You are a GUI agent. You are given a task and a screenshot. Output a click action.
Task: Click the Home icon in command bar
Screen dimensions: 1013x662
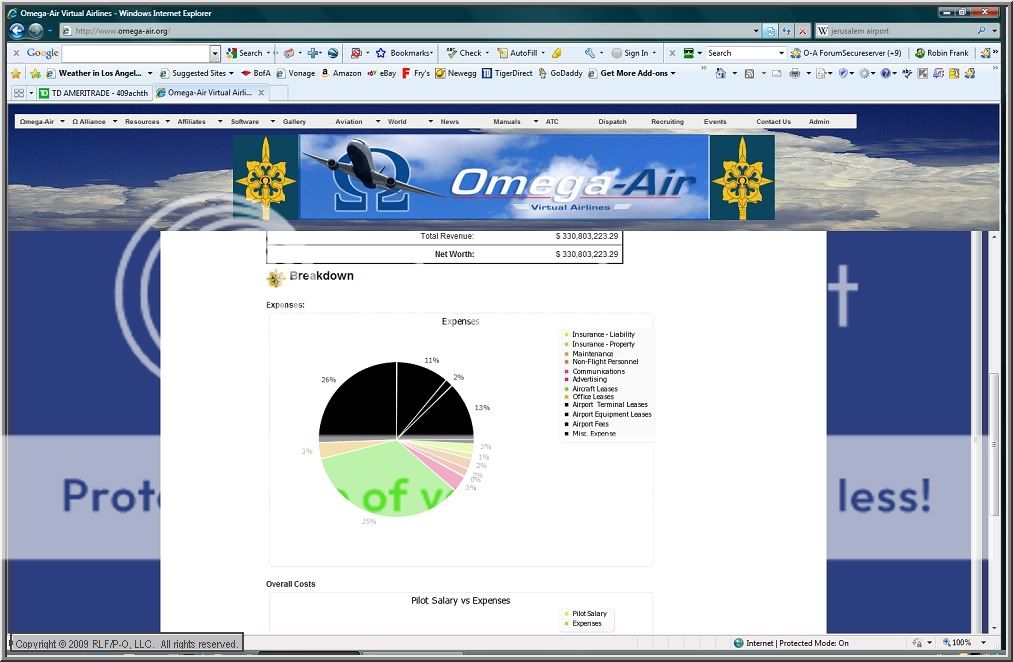720,73
